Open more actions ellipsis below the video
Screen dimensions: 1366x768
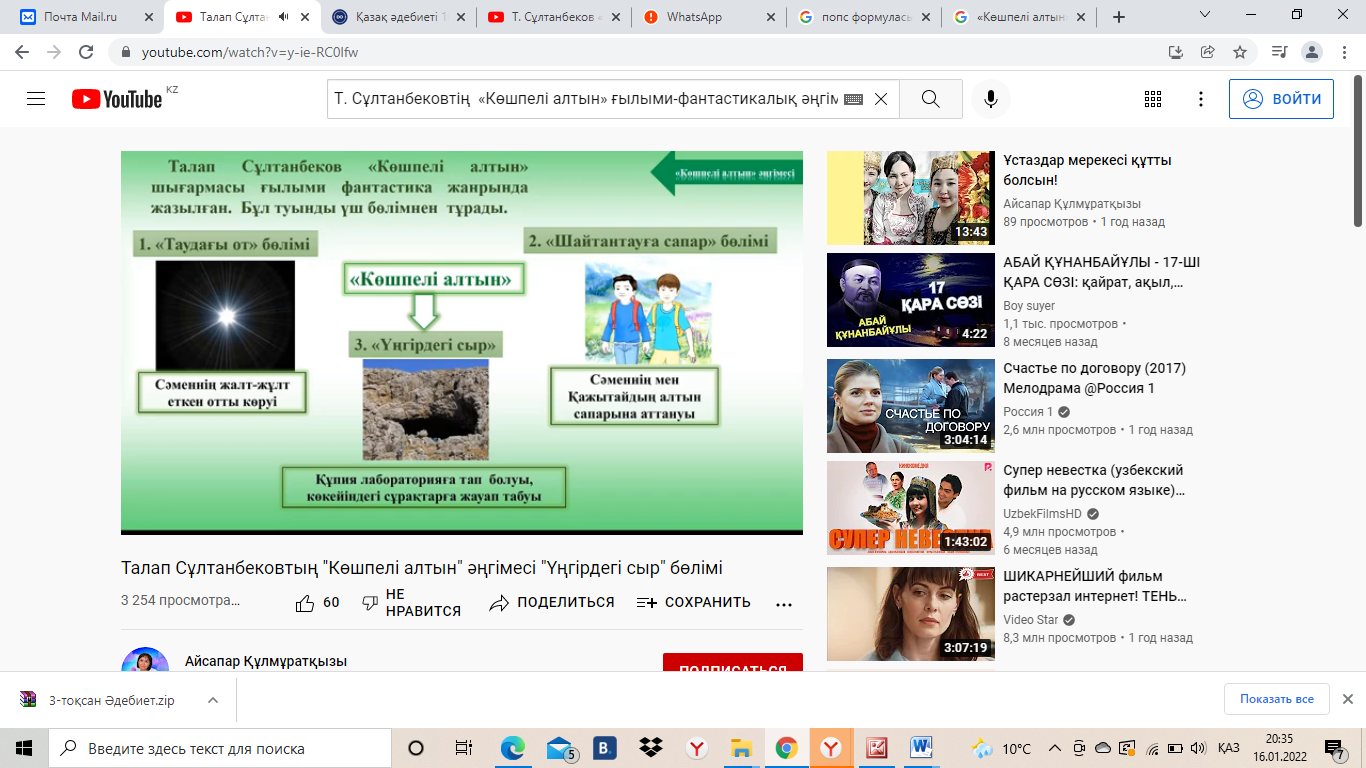[x=783, y=604]
